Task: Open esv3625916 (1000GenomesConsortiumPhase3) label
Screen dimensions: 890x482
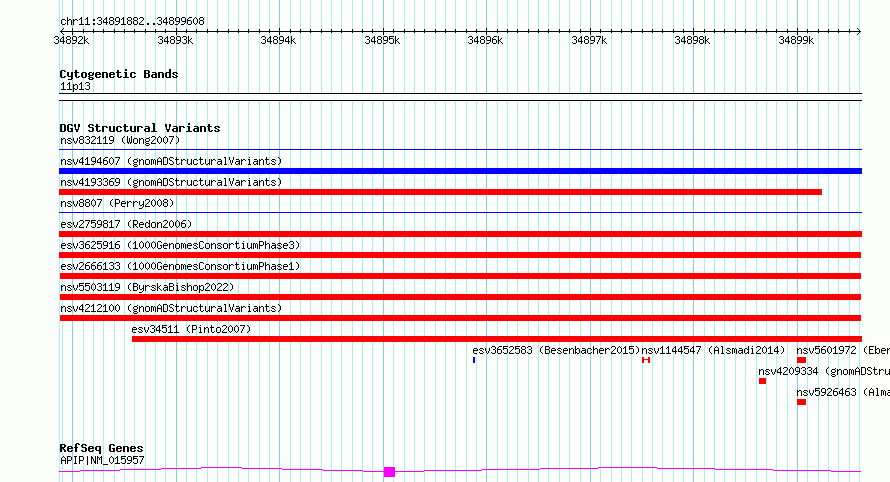Action: tap(180, 245)
